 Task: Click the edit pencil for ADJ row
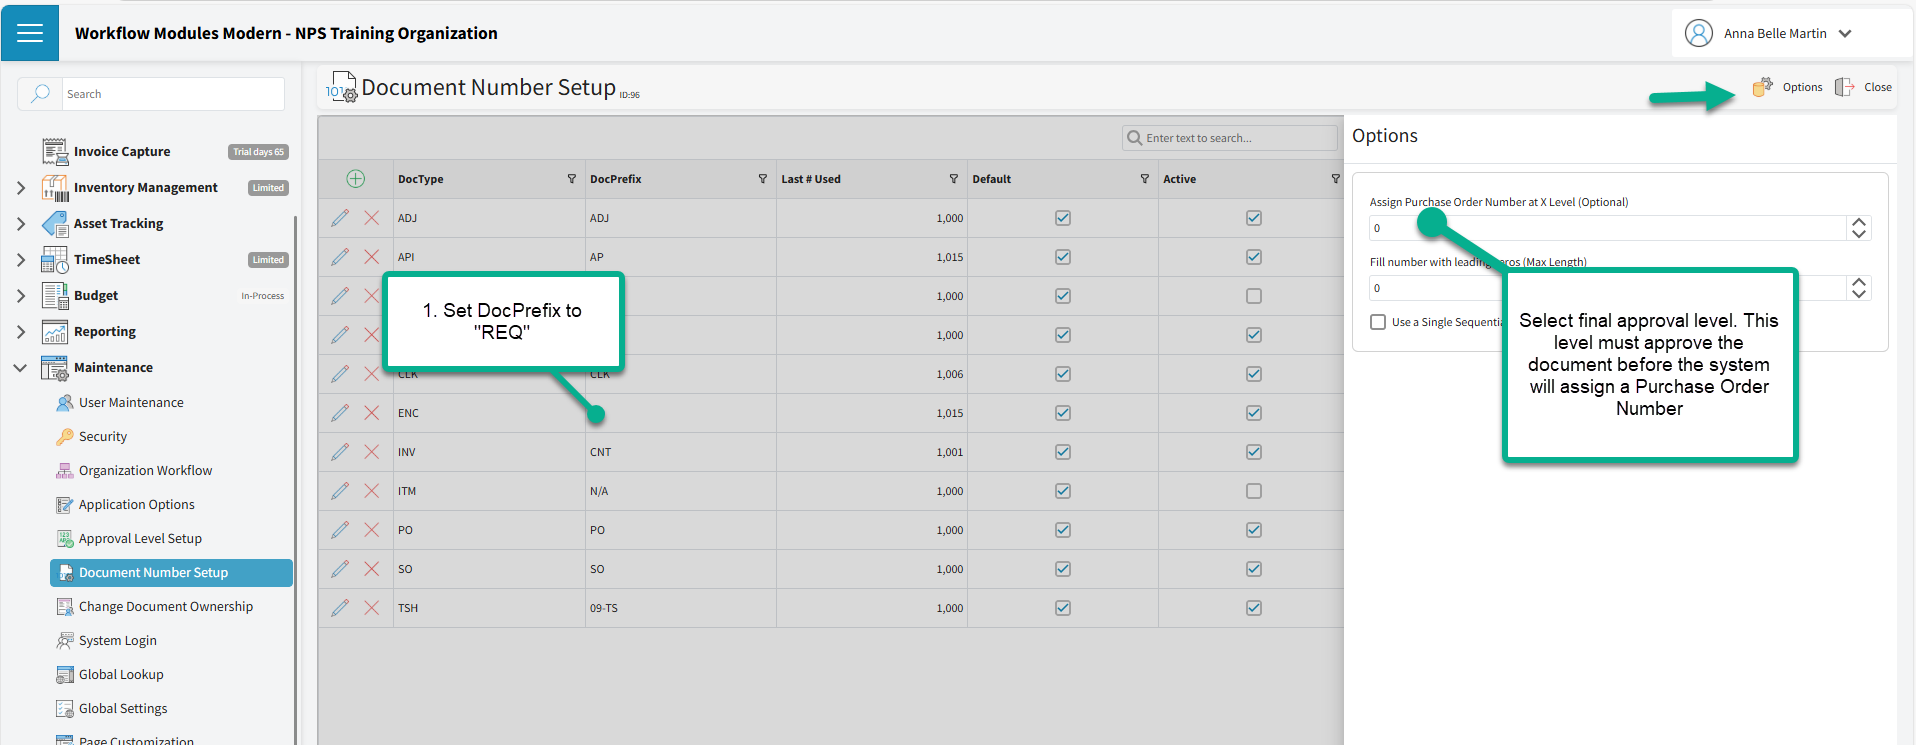click(x=340, y=218)
